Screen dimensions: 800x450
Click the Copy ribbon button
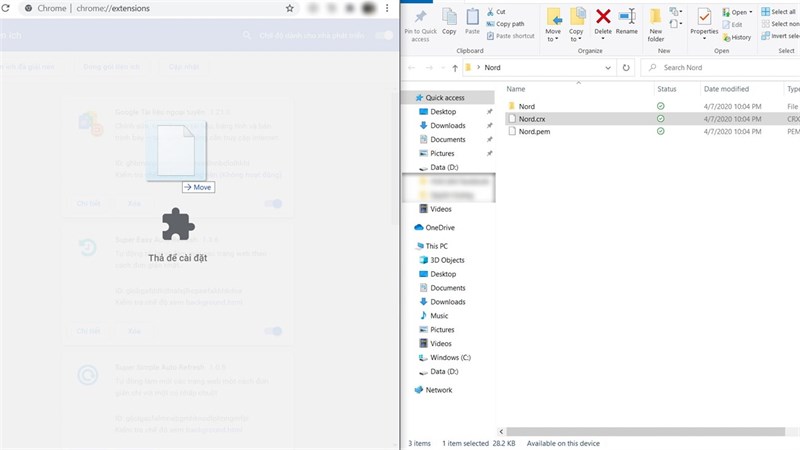click(x=449, y=22)
